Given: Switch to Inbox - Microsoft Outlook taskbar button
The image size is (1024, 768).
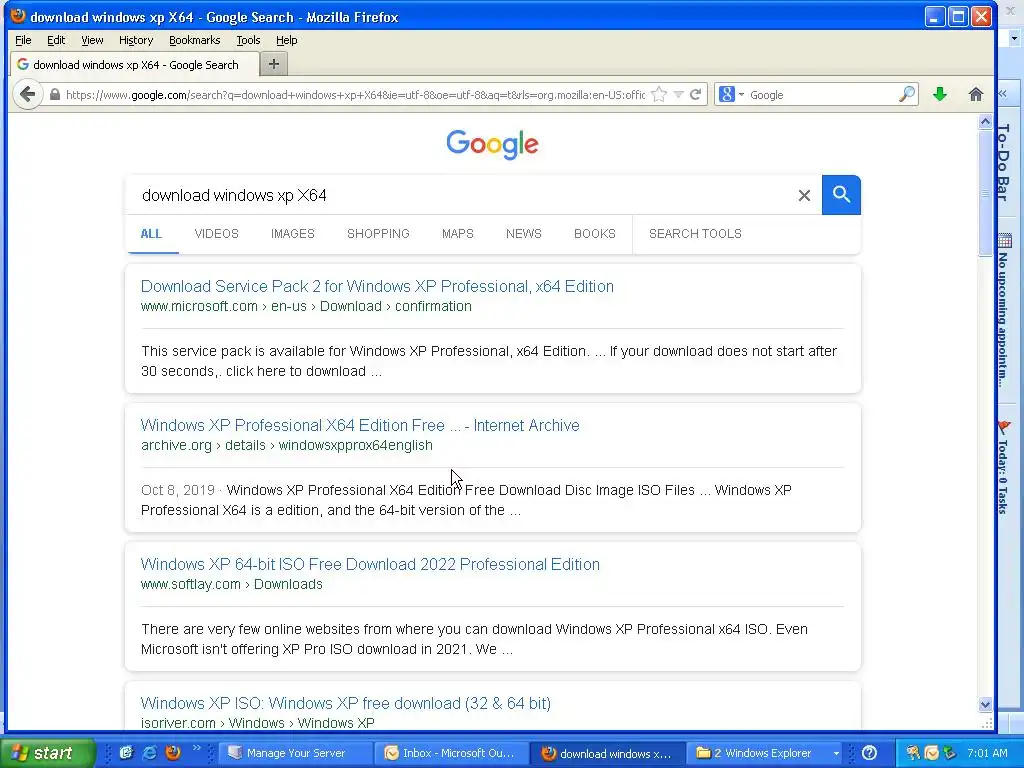Looking at the screenshot, I should (x=451, y=753).
